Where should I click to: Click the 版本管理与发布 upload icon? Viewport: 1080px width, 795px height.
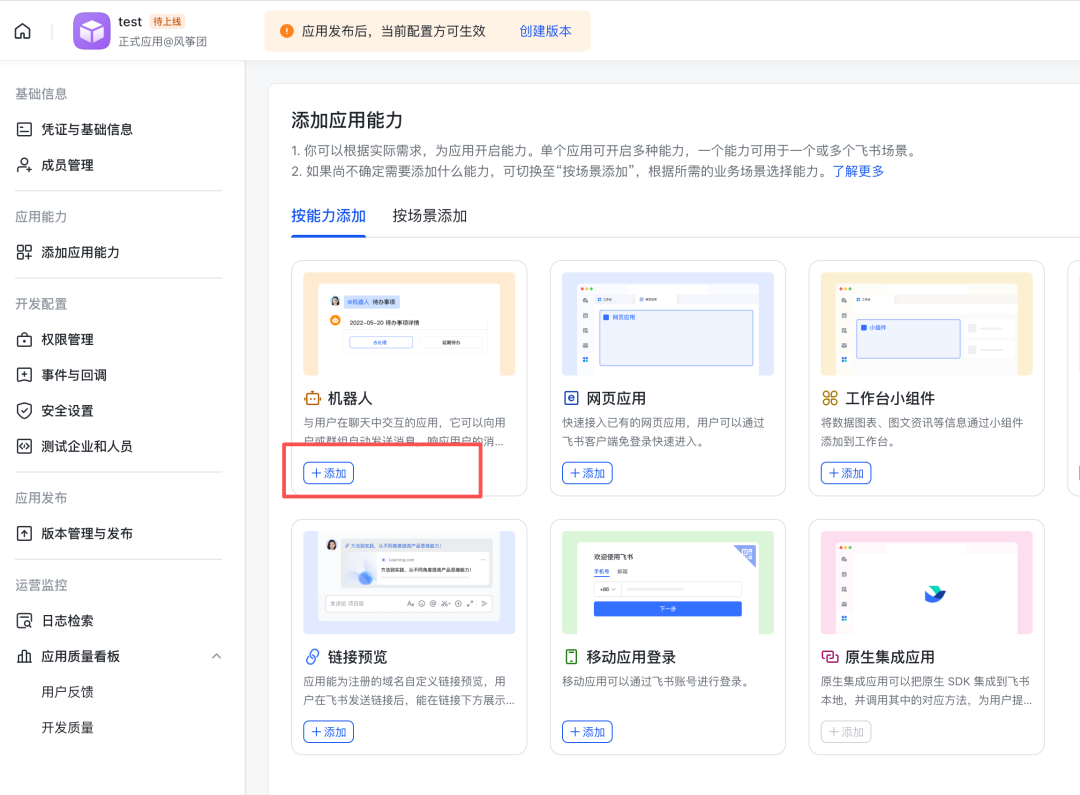tap(24, 533)
